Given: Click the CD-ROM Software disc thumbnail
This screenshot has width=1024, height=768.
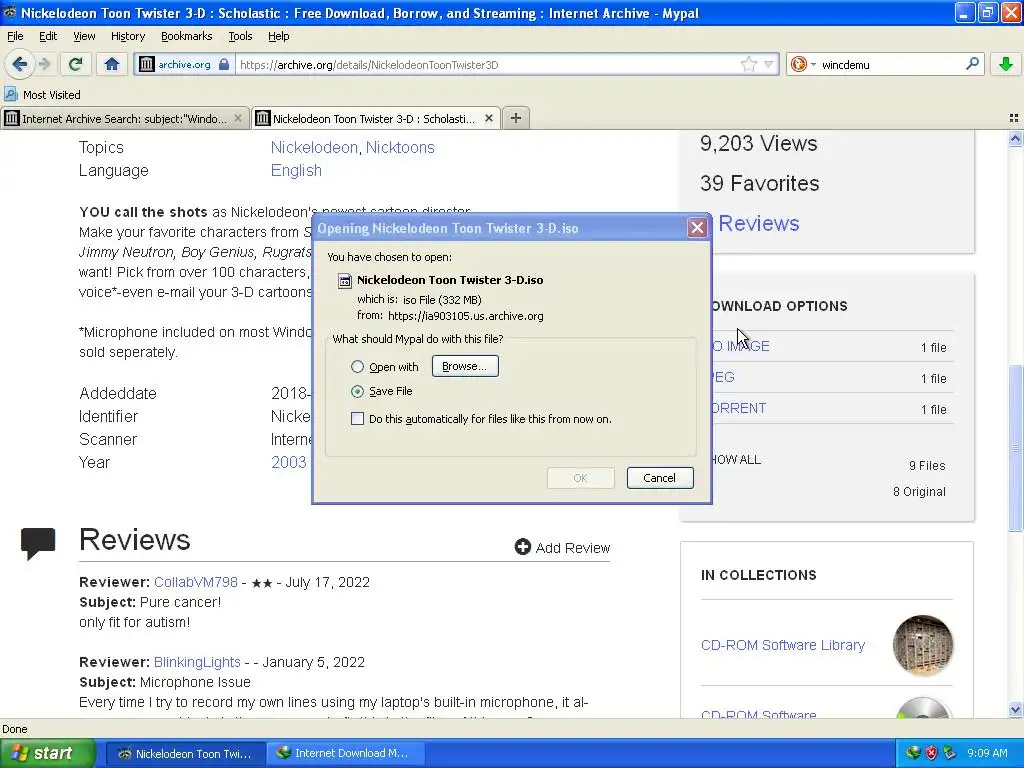Looking at the screenshot, I should [x=922, y=708].
